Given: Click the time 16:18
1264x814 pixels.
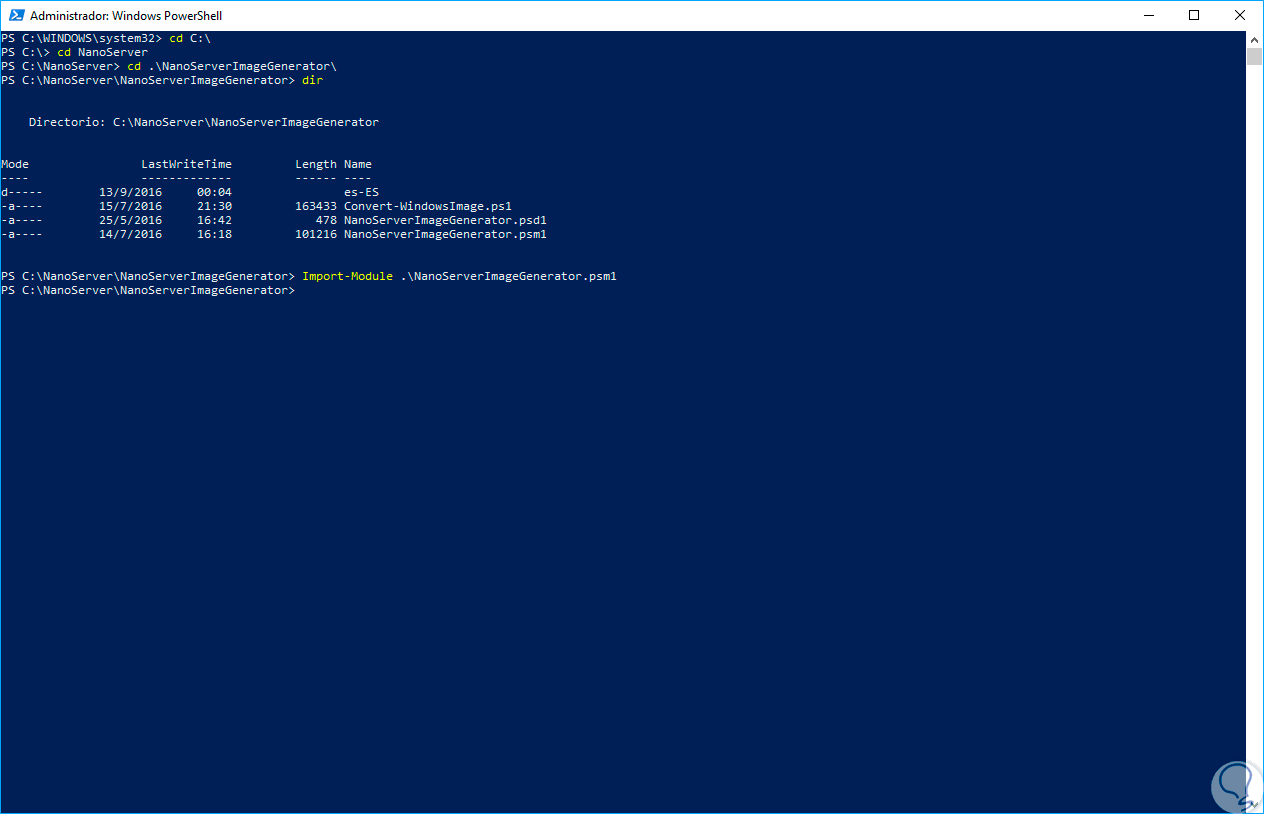Looking at the screenshot, I should (214, 234).
